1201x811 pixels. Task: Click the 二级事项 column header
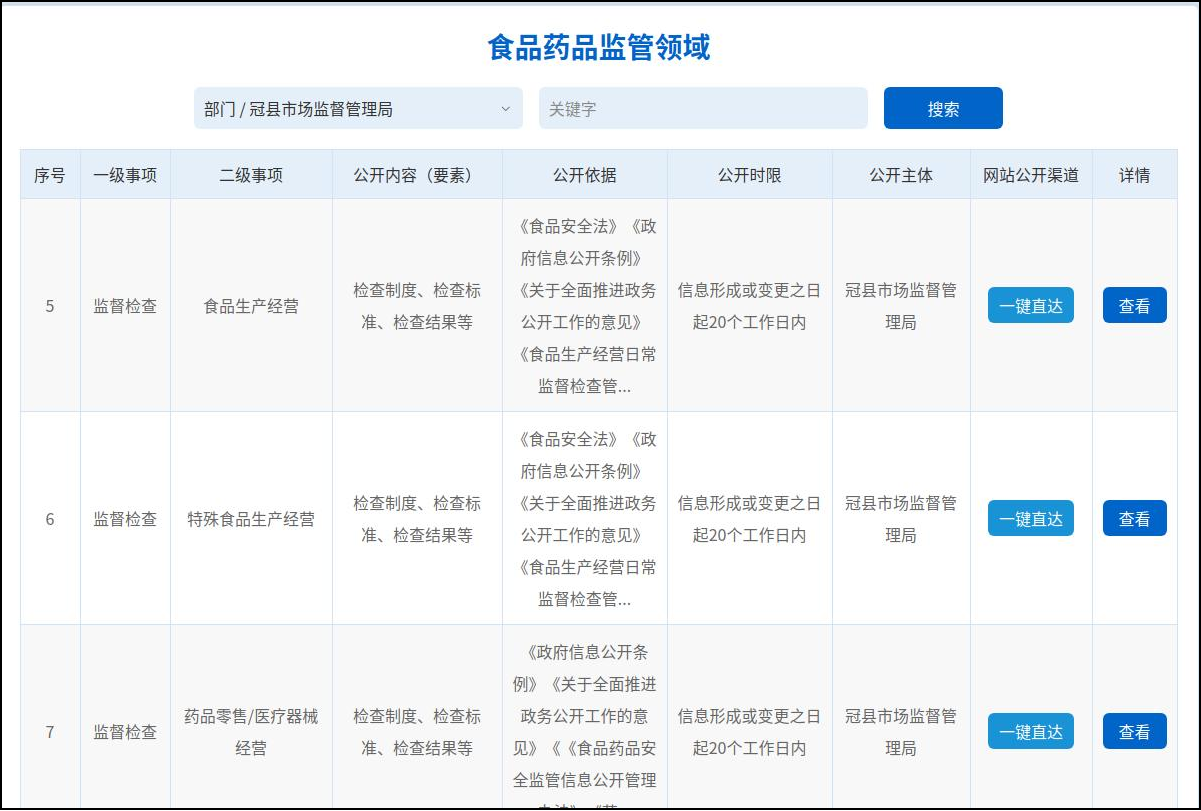251,175
